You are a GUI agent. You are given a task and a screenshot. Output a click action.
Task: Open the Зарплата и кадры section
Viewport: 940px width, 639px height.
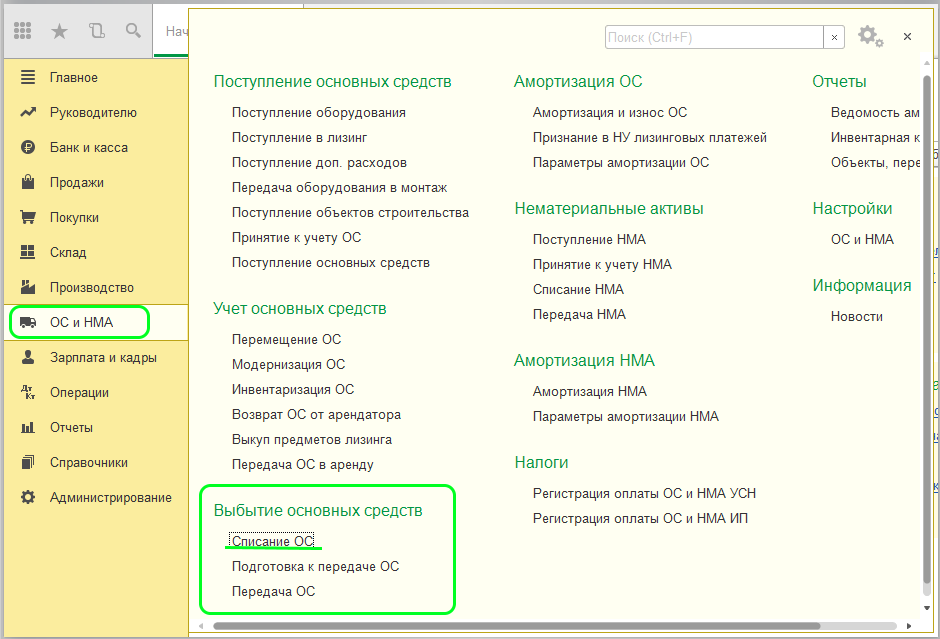coord(103,357)
